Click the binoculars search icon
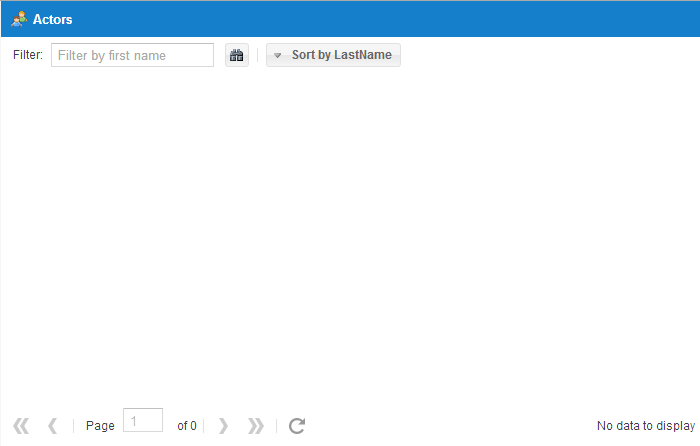Image resolution: width=700 pixels, height=446 pixels. click(237, 55)
